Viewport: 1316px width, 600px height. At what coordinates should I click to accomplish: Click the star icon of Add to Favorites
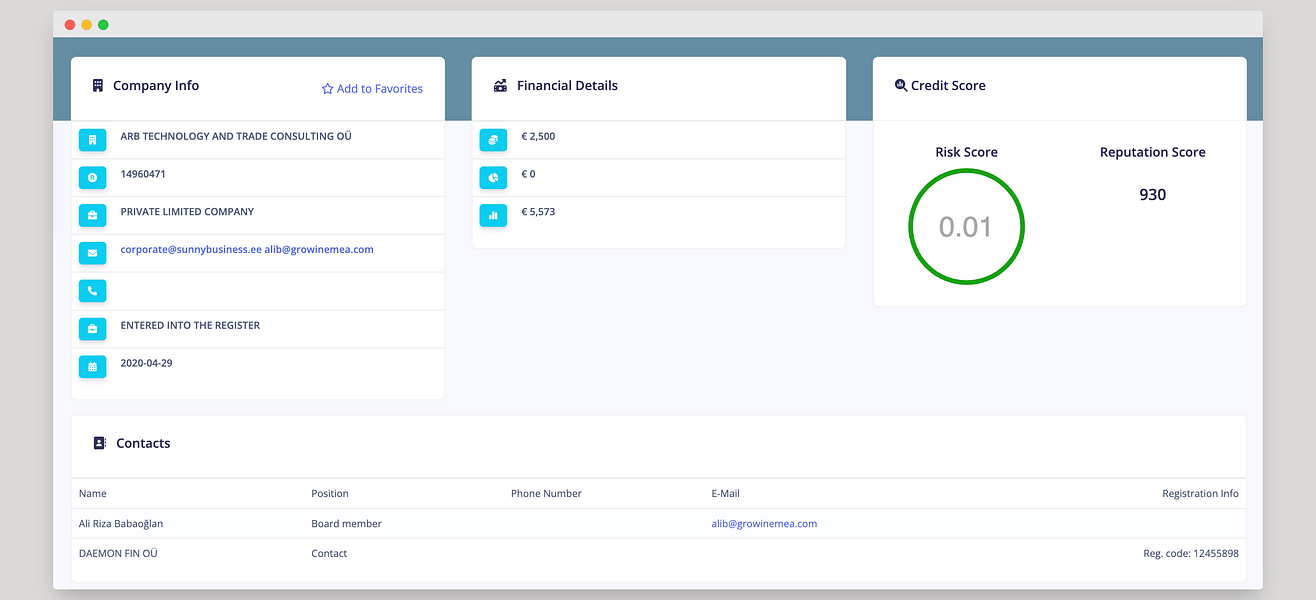[x=327, y=89]
